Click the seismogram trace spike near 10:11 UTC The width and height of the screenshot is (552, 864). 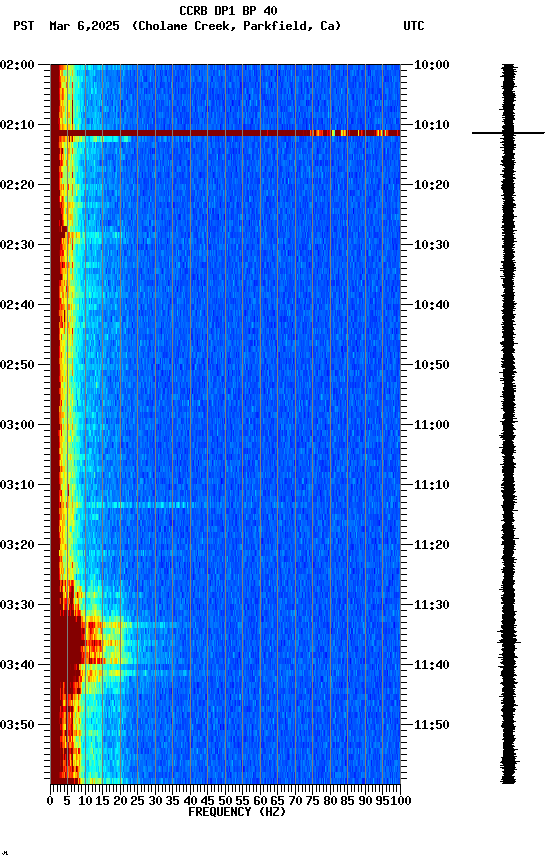pyautogui.click(x=508, y=133)
